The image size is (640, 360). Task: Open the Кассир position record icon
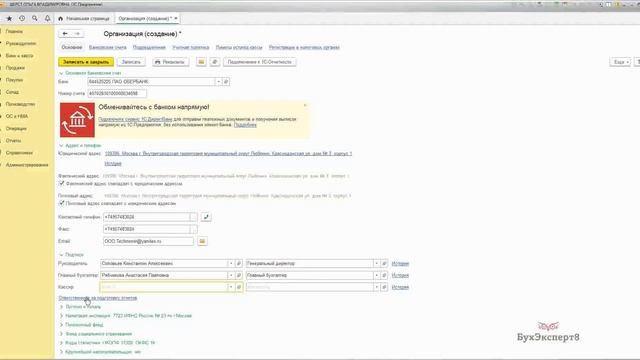tap(384, 287)
